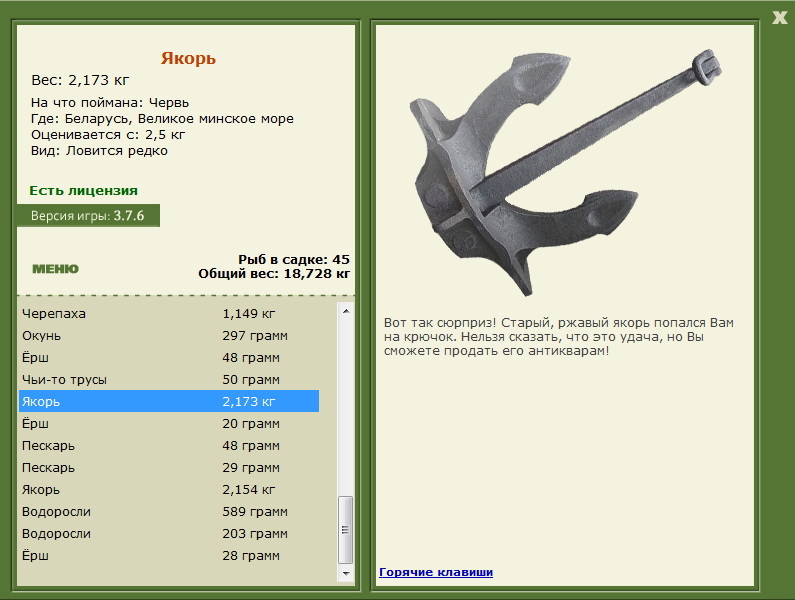This screenshot has height=600, width=795.
Task: Select the Пескарь 29 грамм entry
Action: point(169,468)
